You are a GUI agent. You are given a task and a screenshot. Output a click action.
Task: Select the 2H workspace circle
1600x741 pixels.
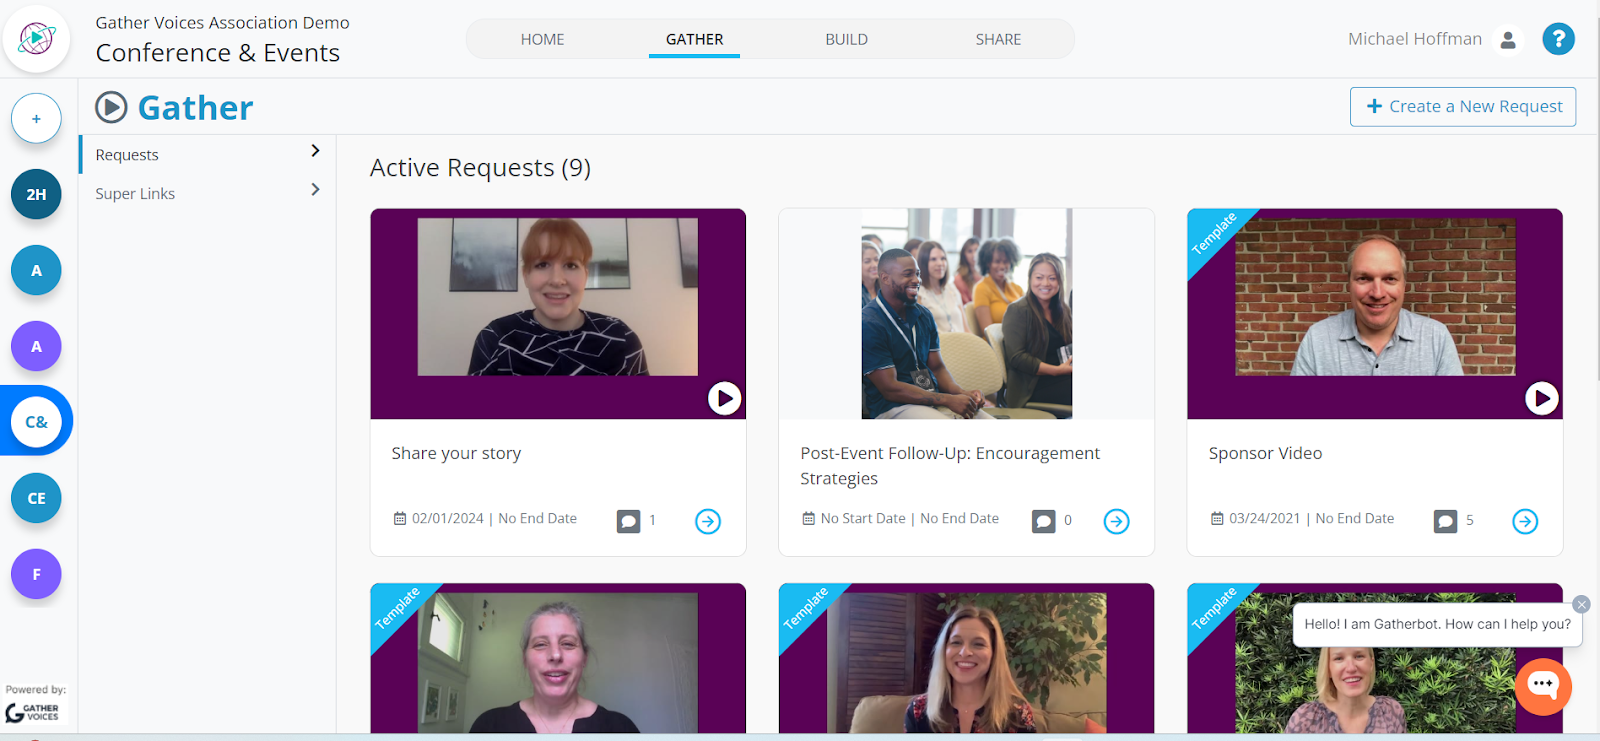click(x=36, y=194)
